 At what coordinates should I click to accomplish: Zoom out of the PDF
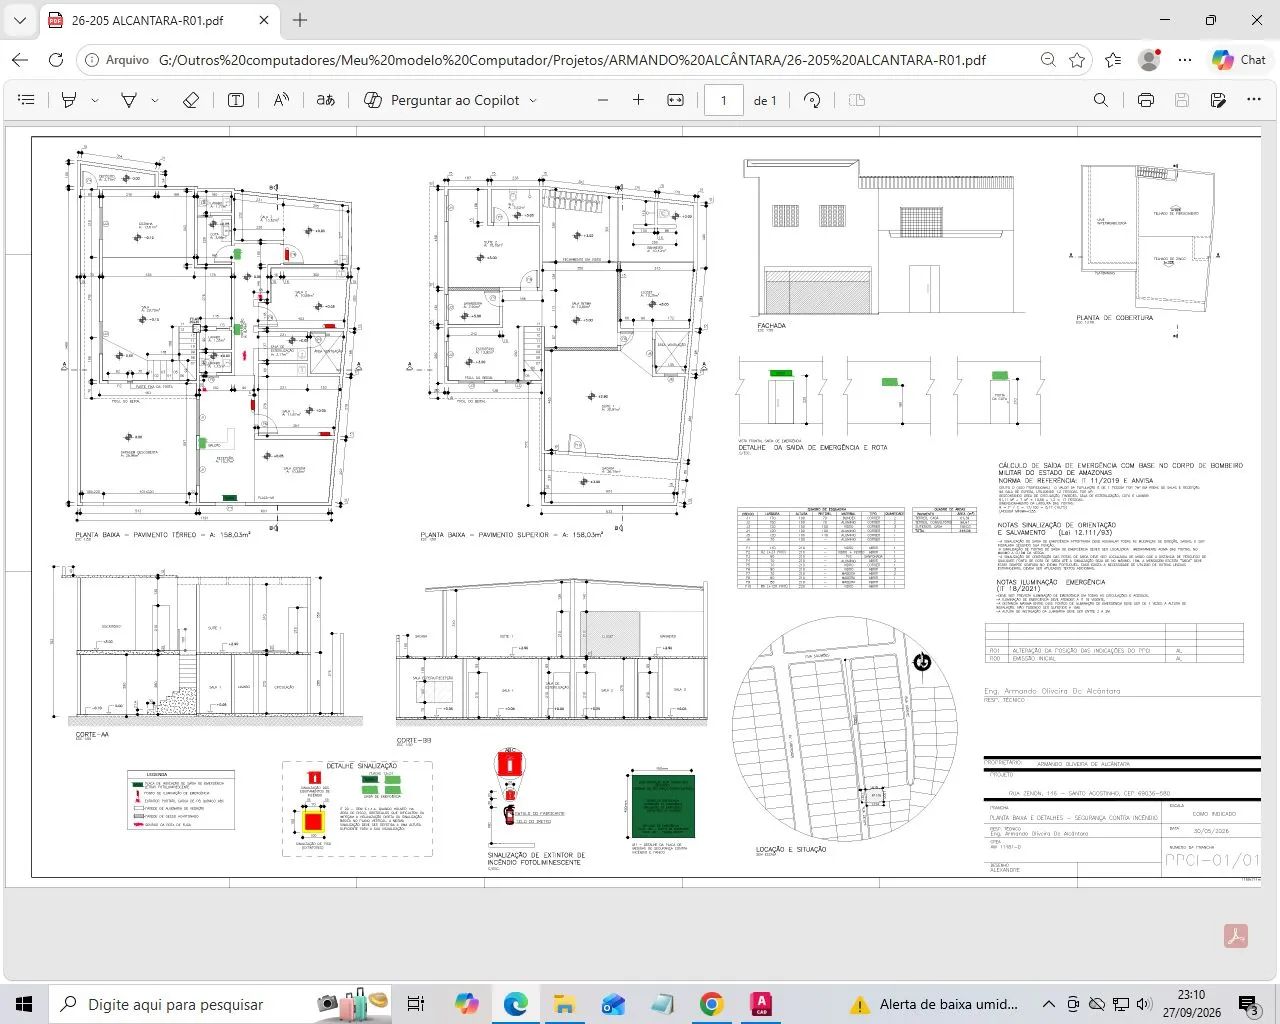click(602, 100)
